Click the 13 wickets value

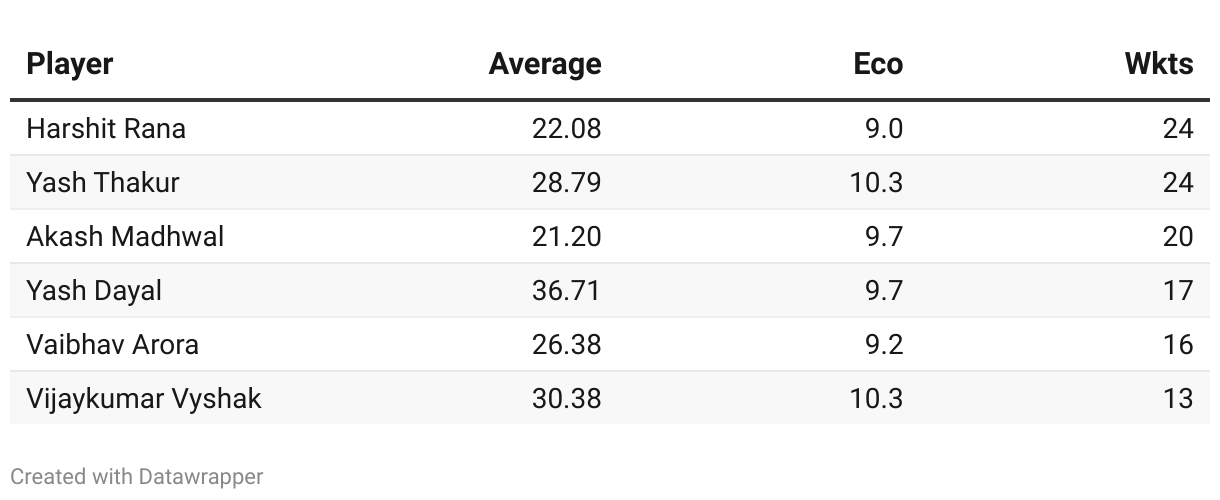[1178, 399]
